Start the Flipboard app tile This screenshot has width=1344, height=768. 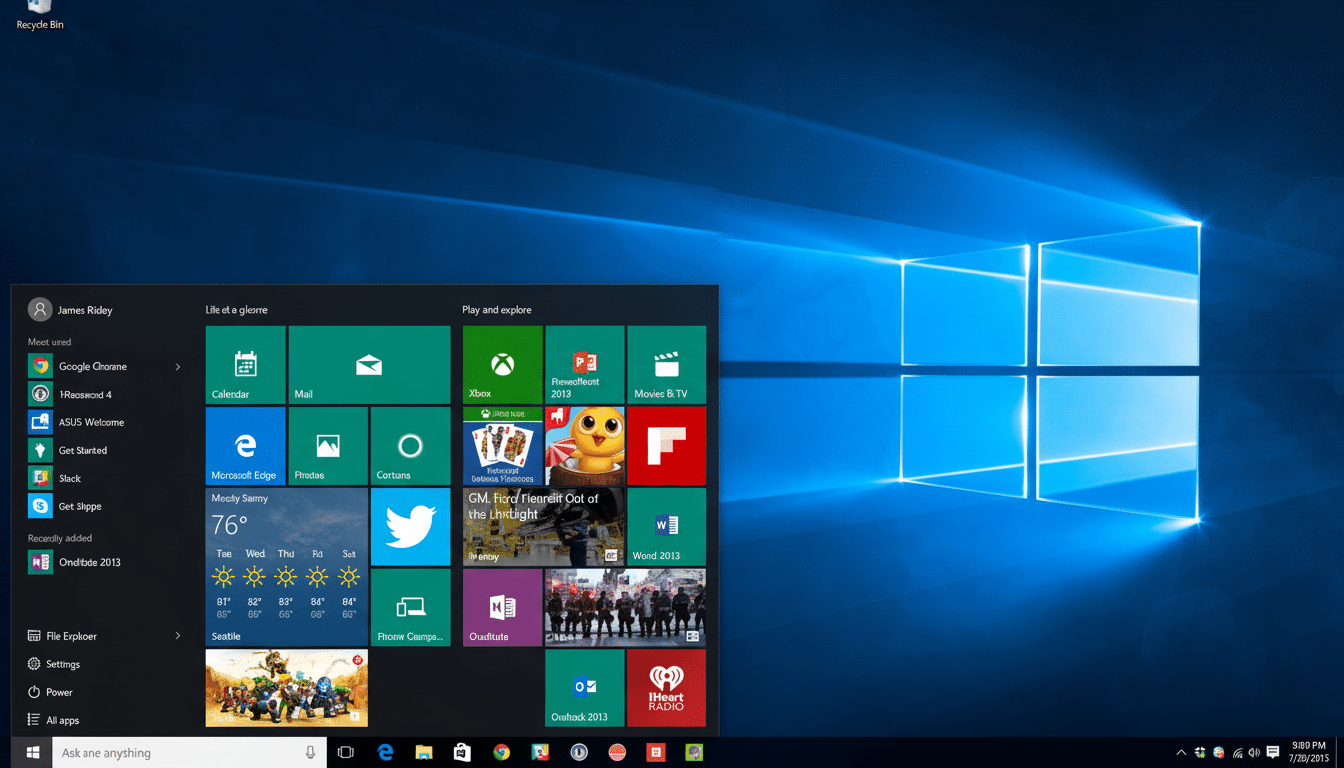666,445
